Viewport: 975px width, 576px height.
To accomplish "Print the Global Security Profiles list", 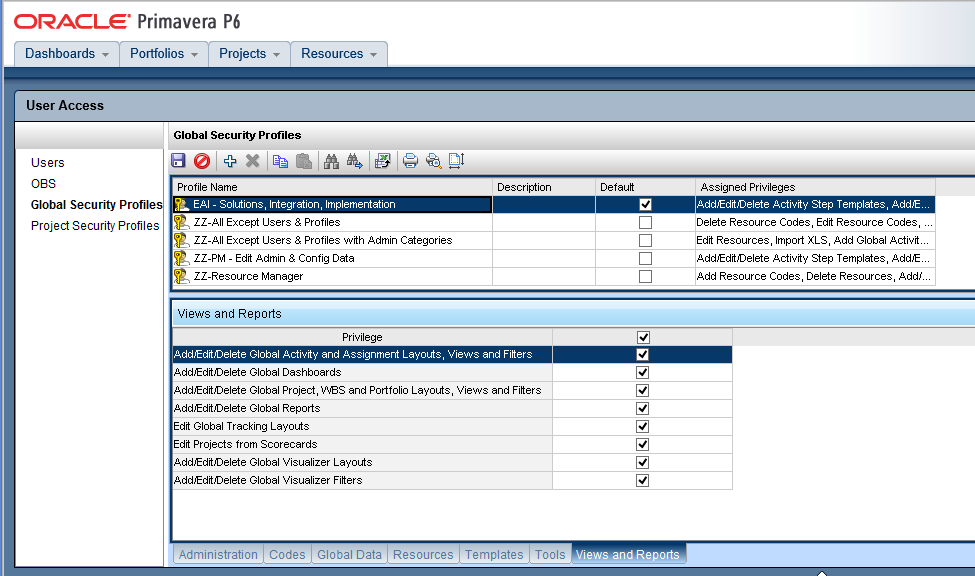I will click(x=410, y=160).
